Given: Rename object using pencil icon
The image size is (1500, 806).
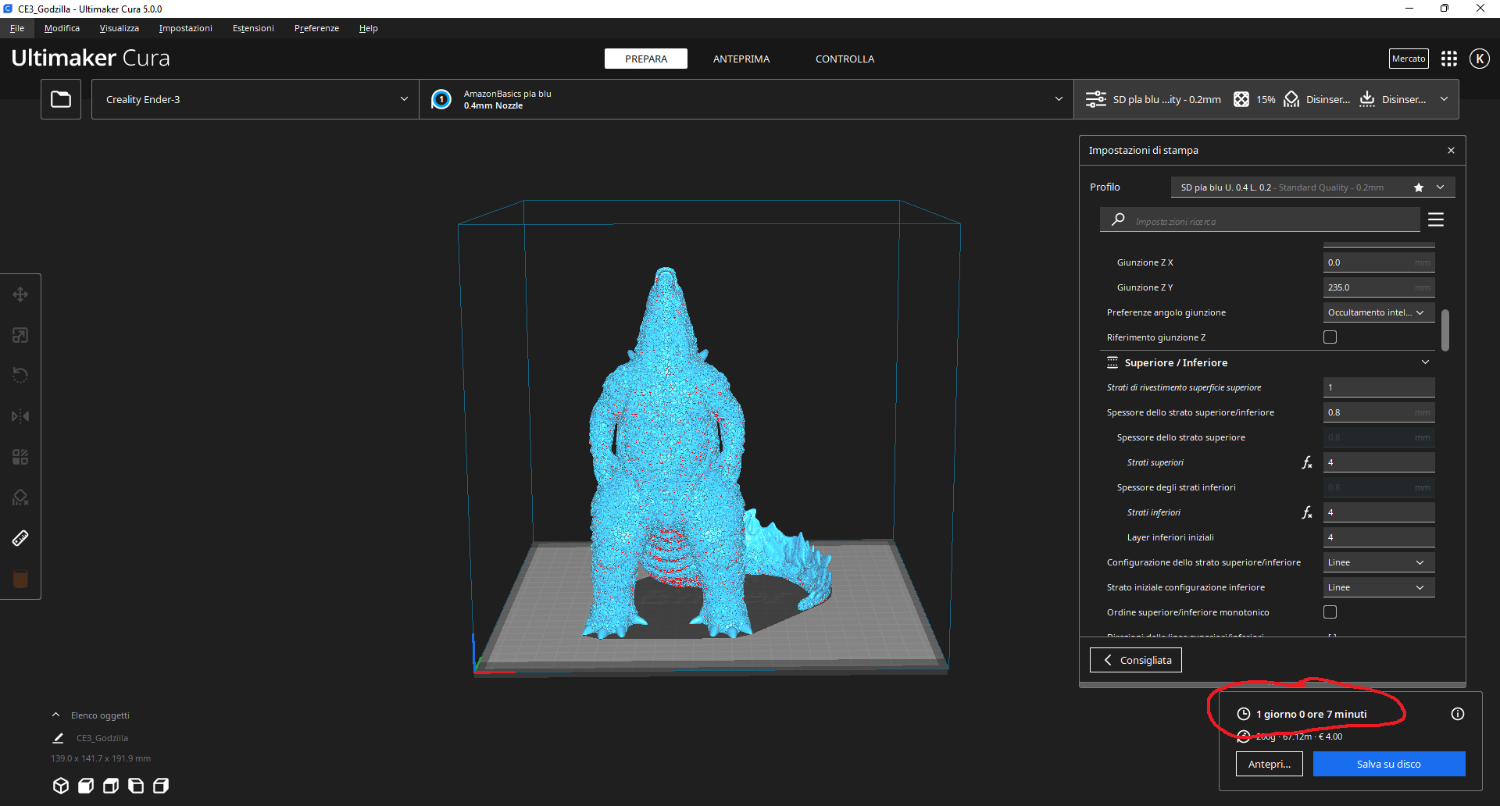Looking at the screenshot, I should tap(58, 738).
